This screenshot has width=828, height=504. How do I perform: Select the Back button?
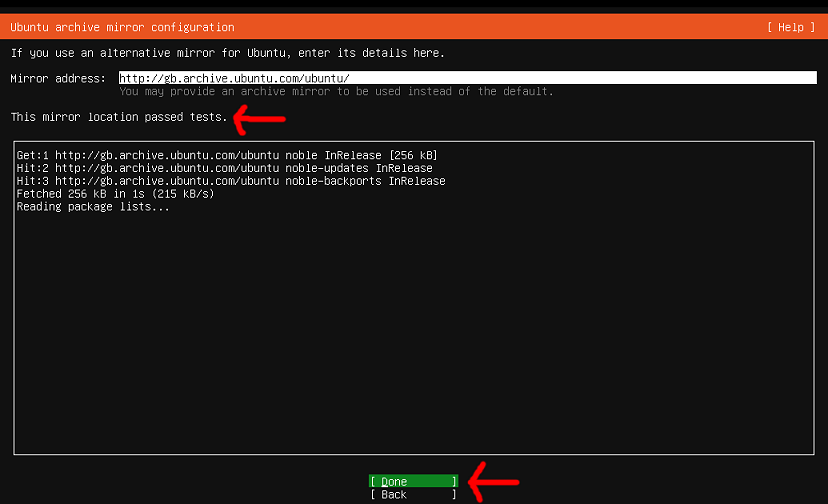click(413, 495)
